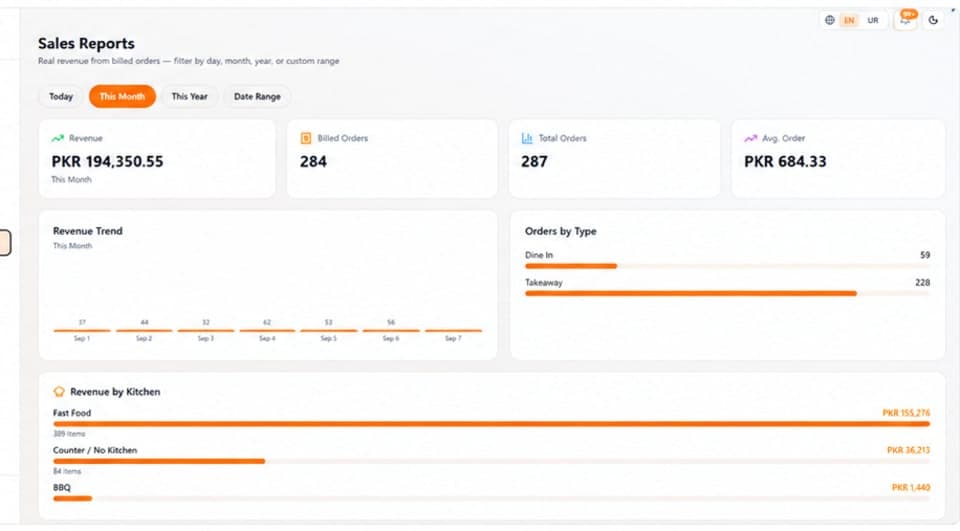This screenshot has height=531, width=960.
Task: Click the Takeaway progress bar
Action: [727, 294]
